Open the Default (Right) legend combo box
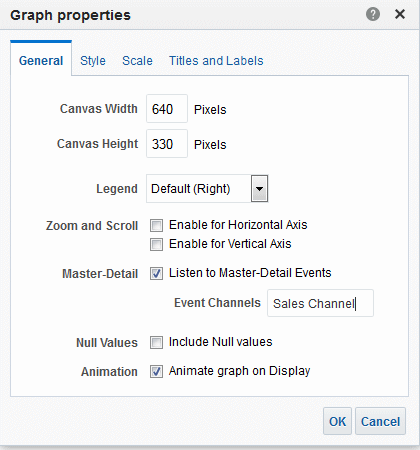 click(x=207, y=189)
